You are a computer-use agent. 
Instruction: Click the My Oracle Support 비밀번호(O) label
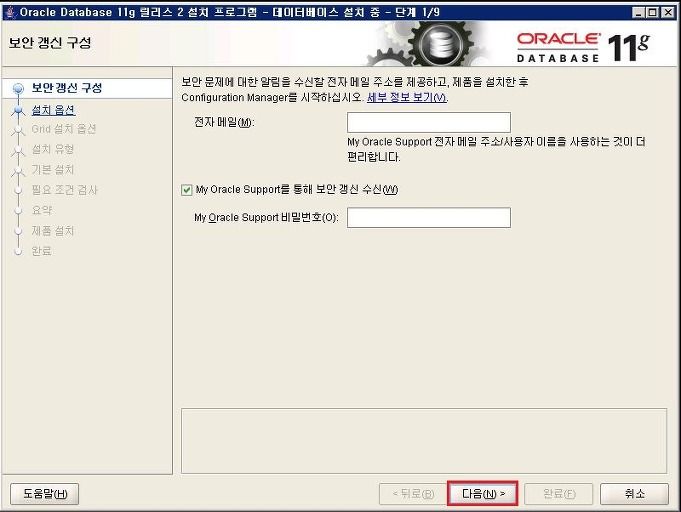click(x=266, y=217)
